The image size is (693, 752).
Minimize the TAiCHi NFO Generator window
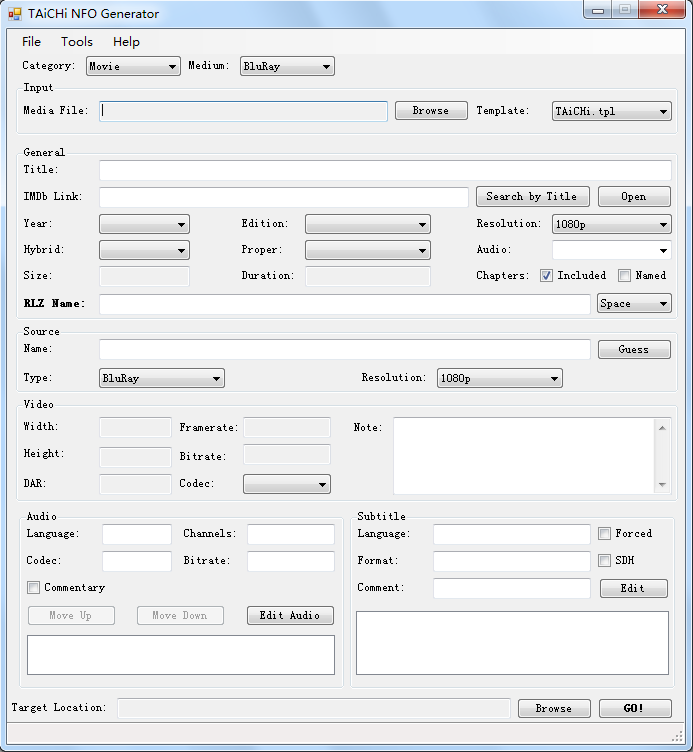598,10
